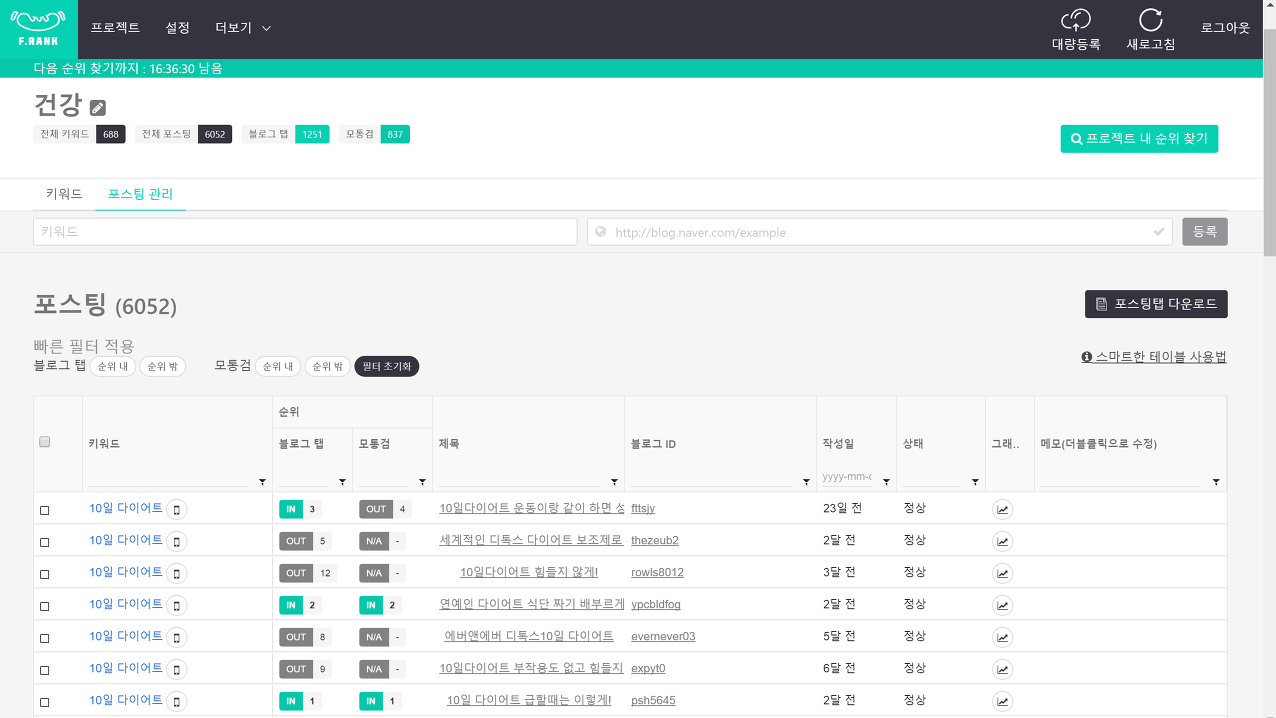Screen dimensions: 1276x718
Task: Check the row checkbox for ypcbldfog
Action: coord(44,606)
